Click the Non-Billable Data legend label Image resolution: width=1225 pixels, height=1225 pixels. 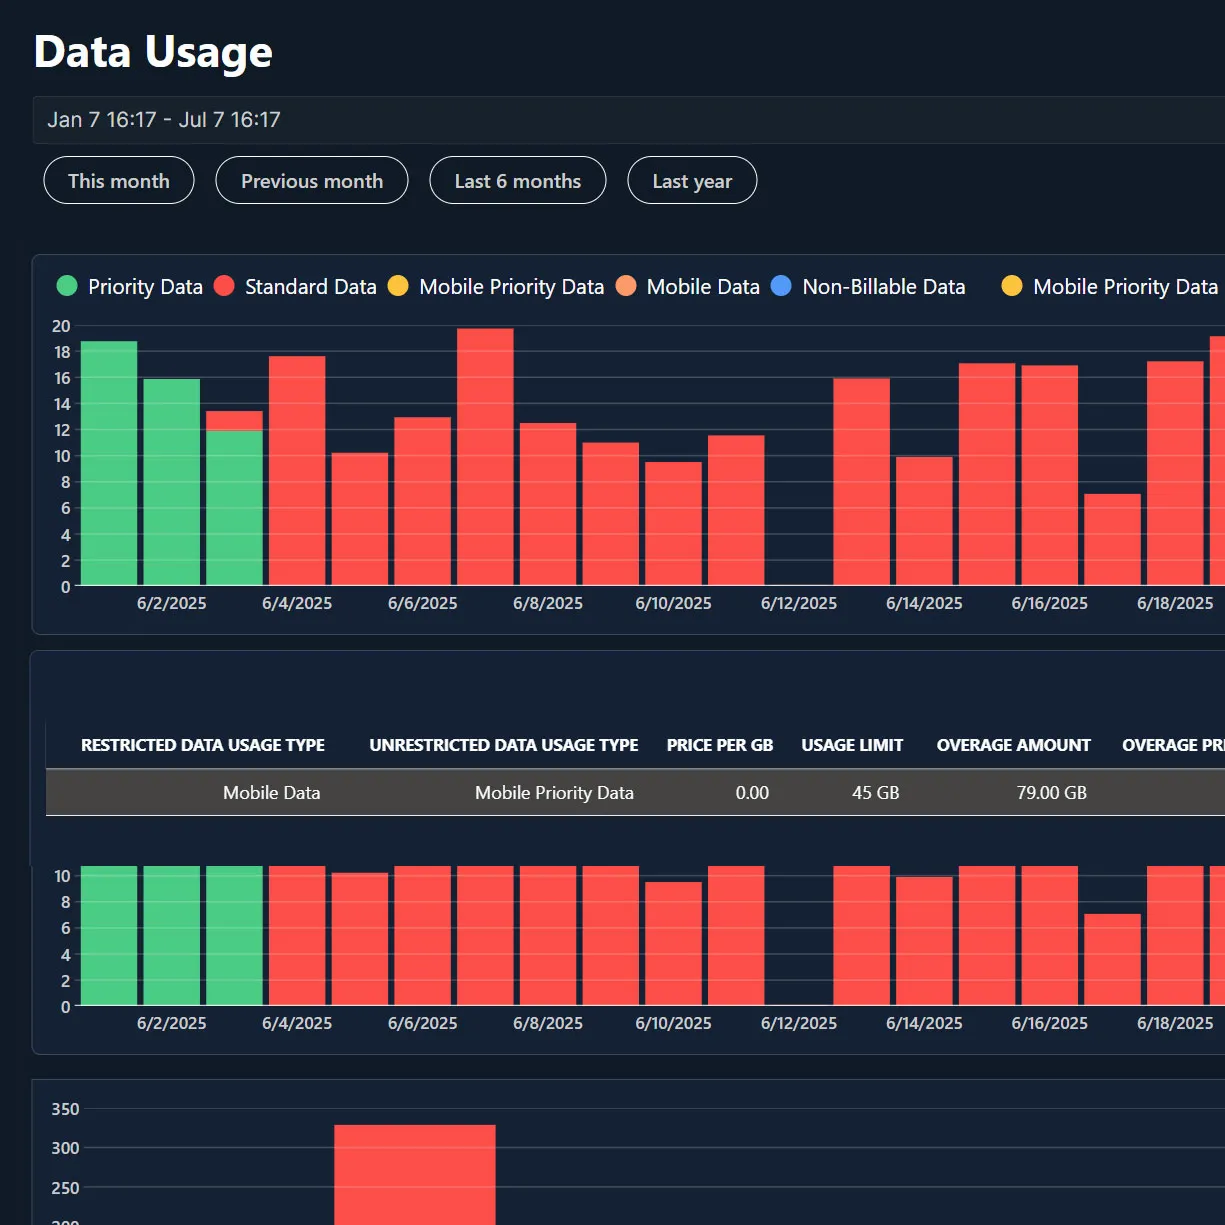pyautogui.click(x=884, y=287)
